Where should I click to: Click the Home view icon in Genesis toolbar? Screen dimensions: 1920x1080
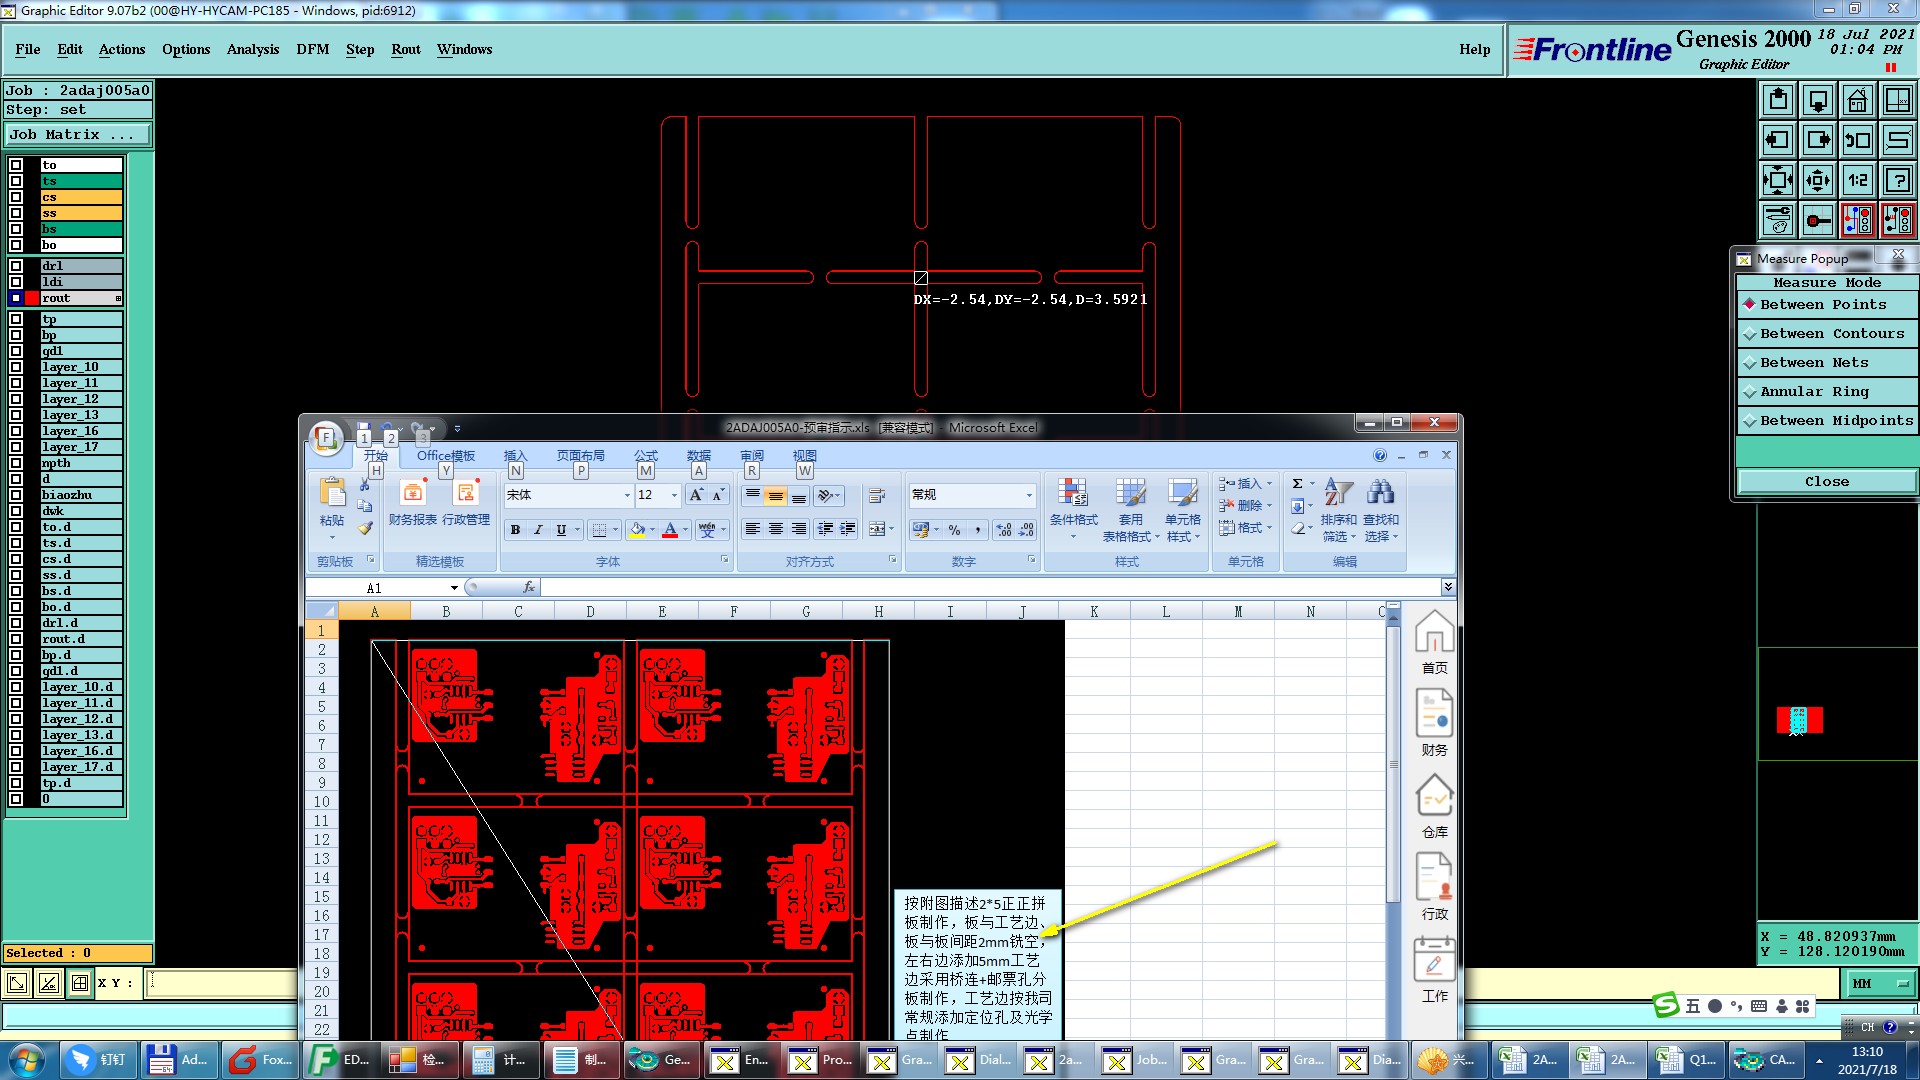click(1857, 100)
